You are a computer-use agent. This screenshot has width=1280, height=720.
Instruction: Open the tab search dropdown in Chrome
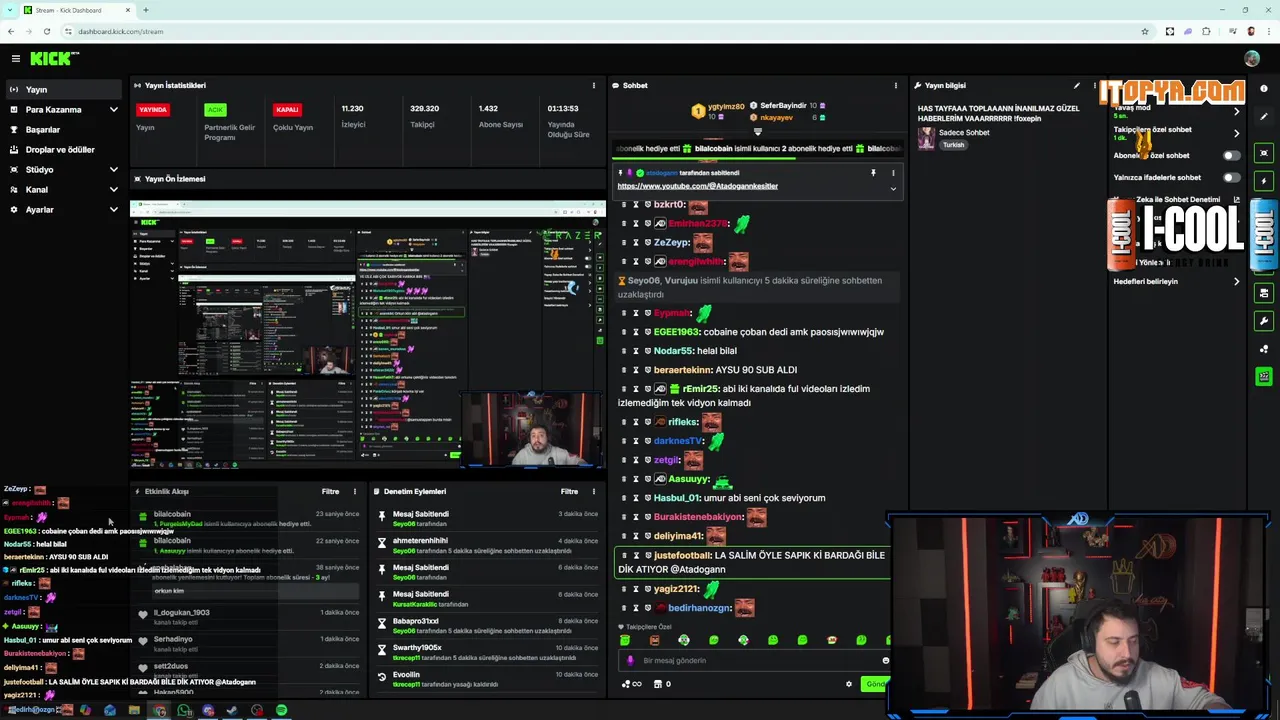tap(10, 10)
